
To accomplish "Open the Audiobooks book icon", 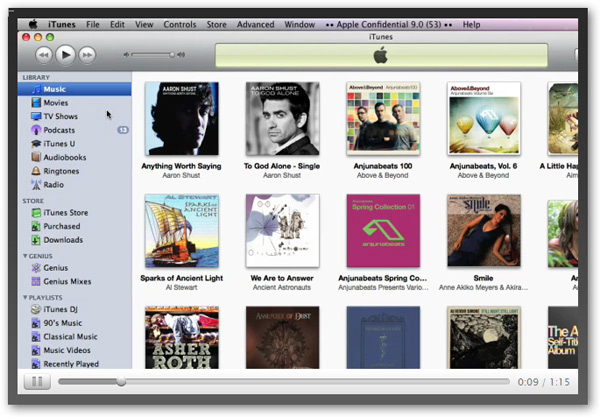I will click(36, 157).
